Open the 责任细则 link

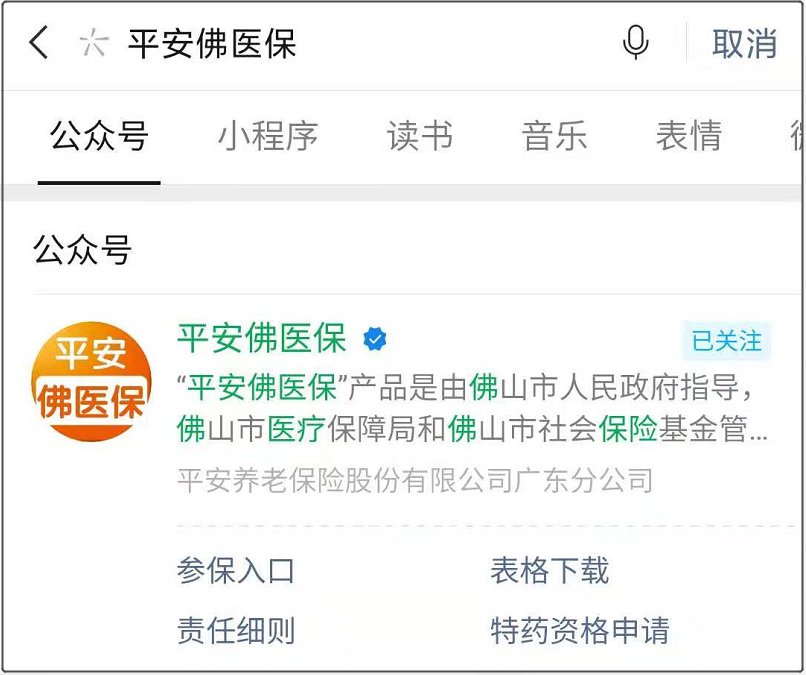click(x=236, y=631)
